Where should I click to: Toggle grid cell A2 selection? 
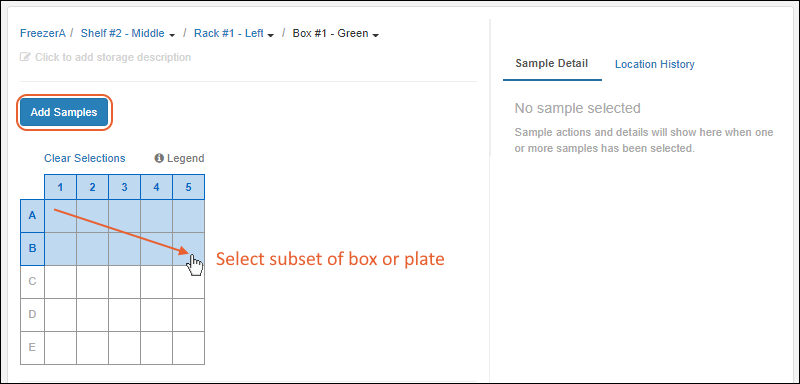tap(92, 216)
